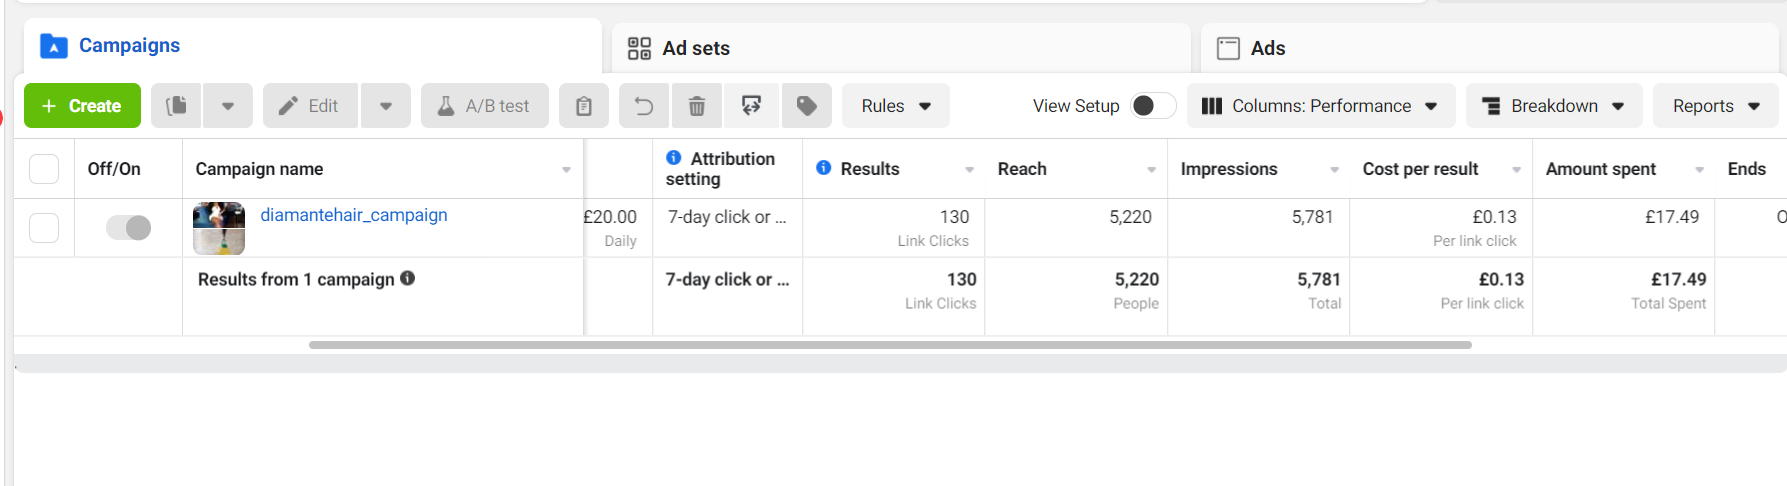Open the Rules dropdown menu
Screen dimensions: 1787x486
pos(896,106)
